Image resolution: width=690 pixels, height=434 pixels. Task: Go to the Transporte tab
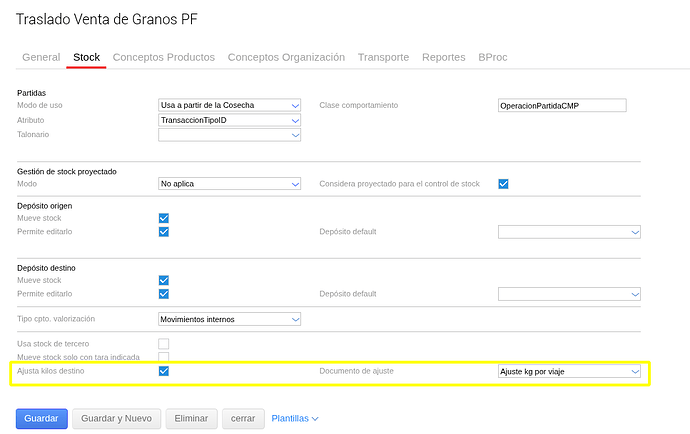[x=383, y=57]
